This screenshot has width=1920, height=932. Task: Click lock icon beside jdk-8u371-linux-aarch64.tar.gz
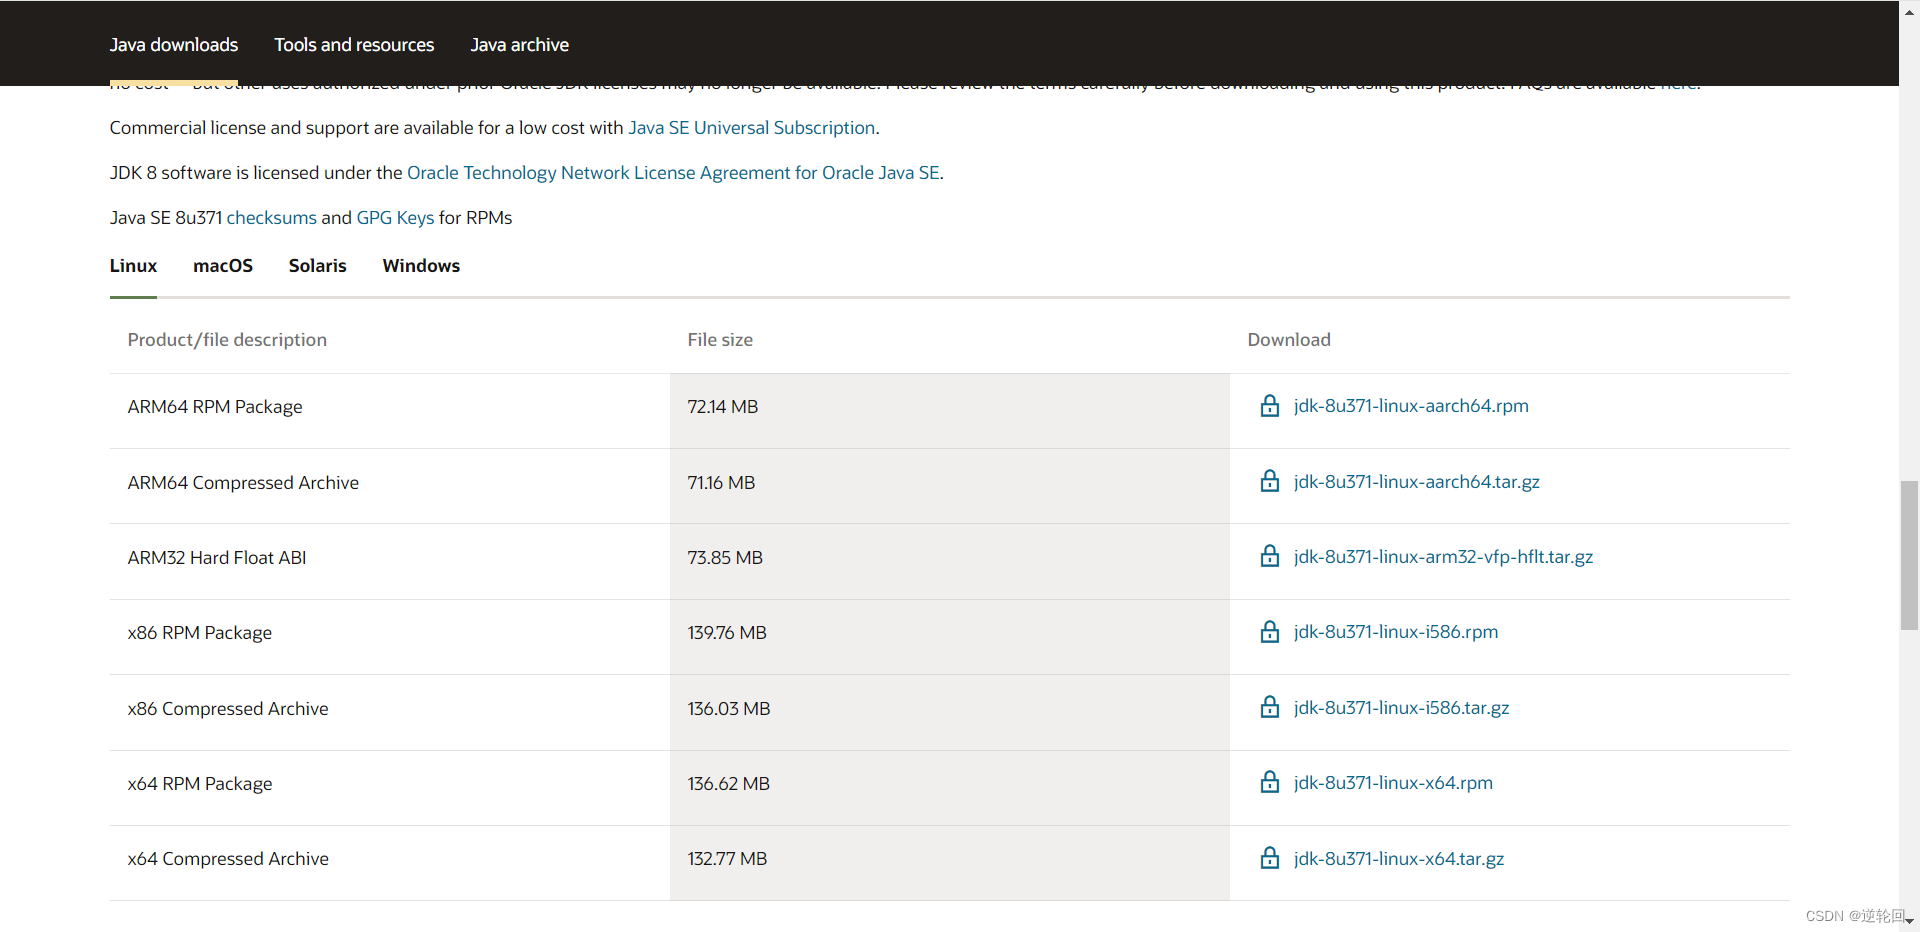pyautogui.click(x=1269, y=481)
